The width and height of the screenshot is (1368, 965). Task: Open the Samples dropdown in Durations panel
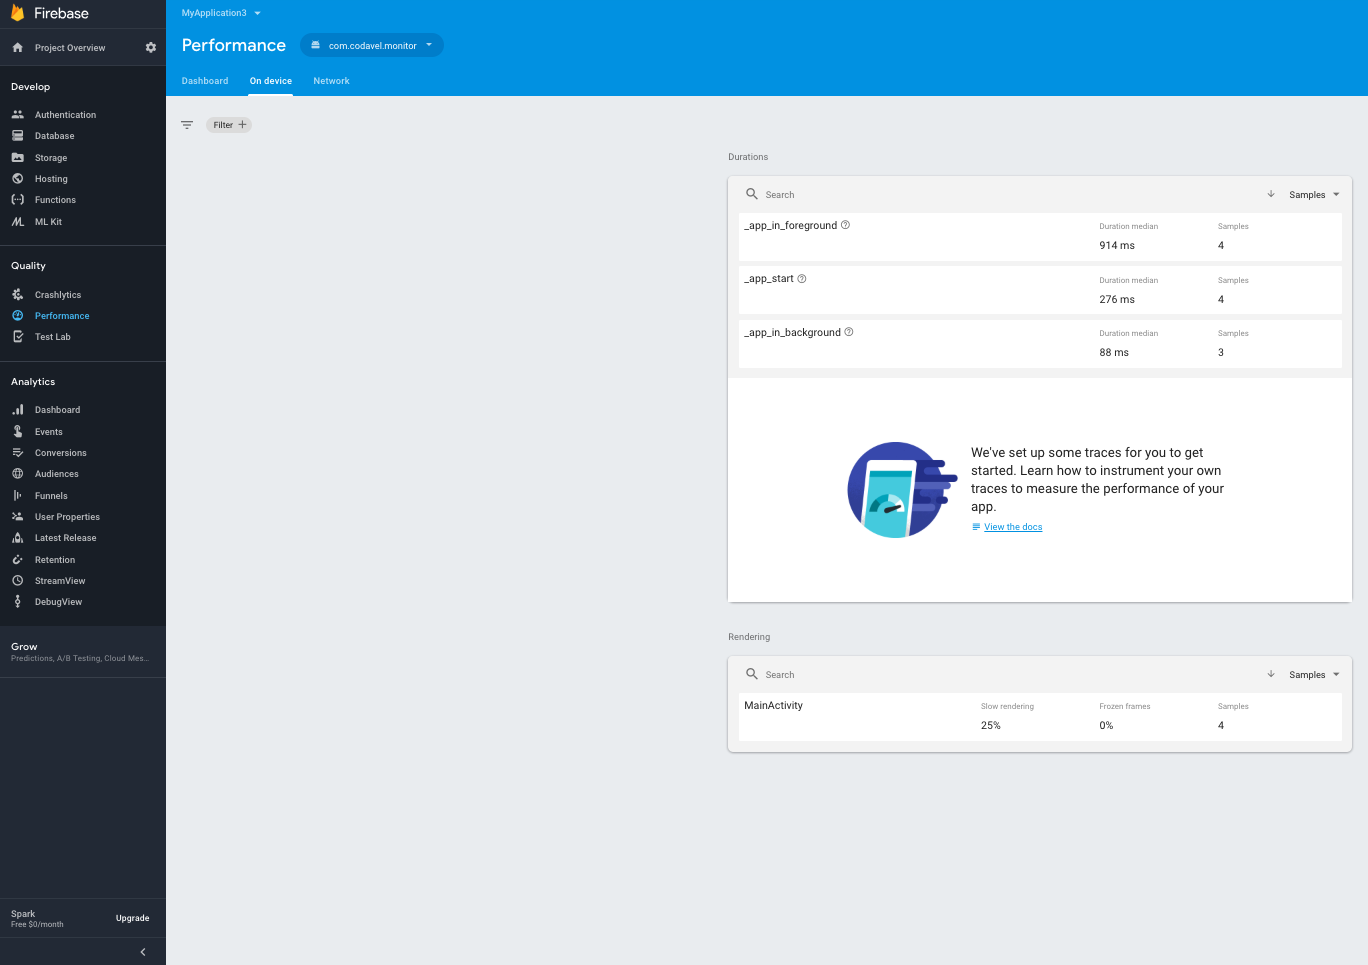click(1313, 194)
